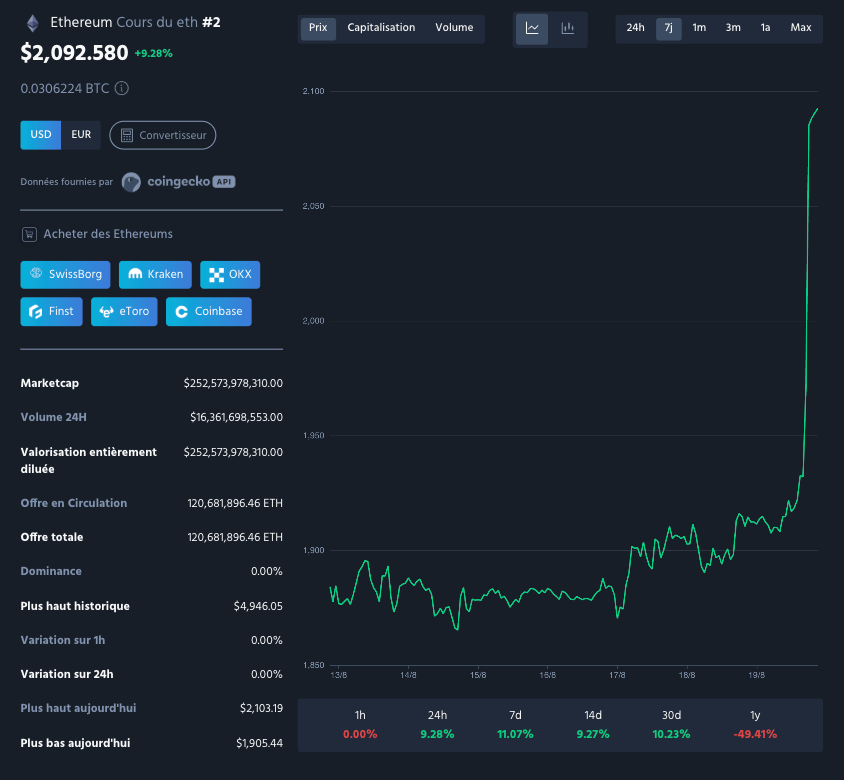
Task: Select the 24h chart range
Action: tap(635, 28)
